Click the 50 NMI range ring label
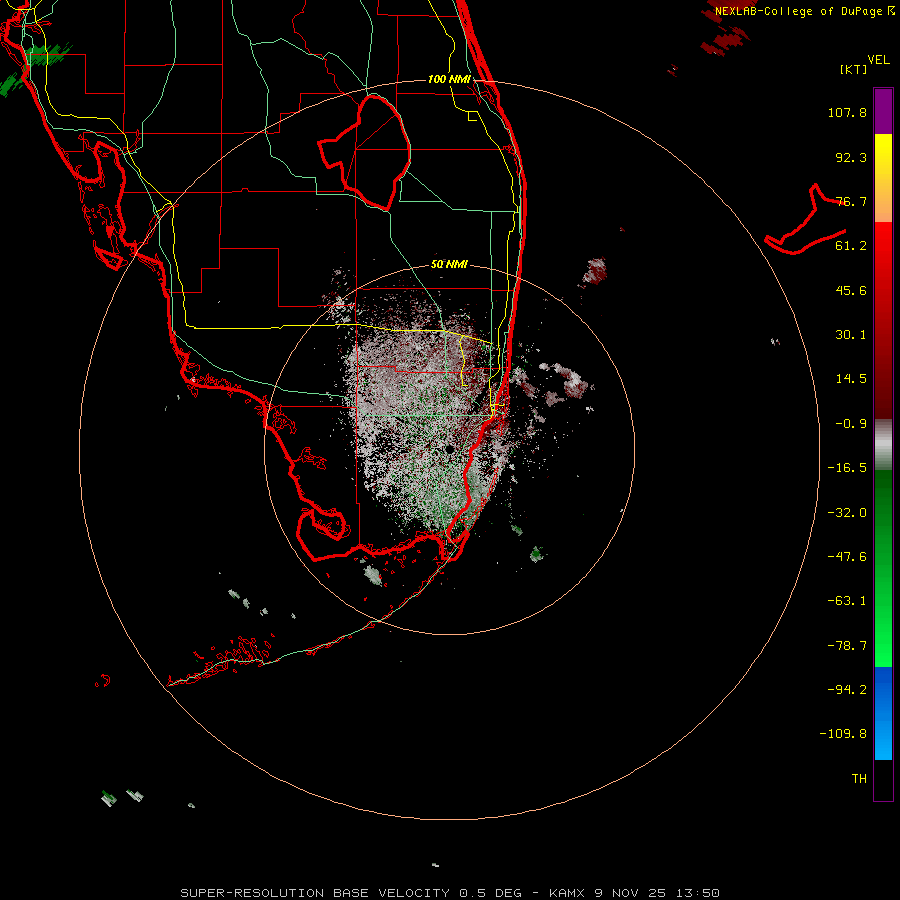 pyautogui.click(x=449, y=264)
